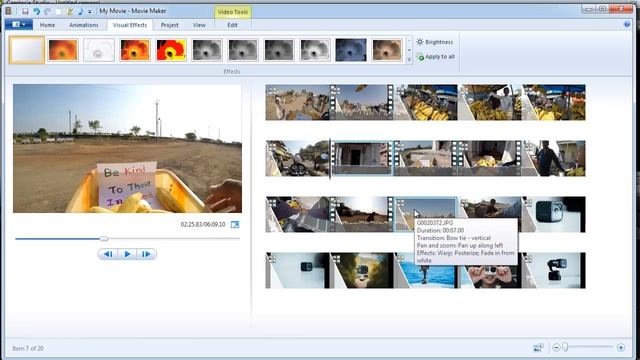The image size is (640, 360).
Task: Click Apply to all
Action: pyautogui.click(x=435, y=57)
